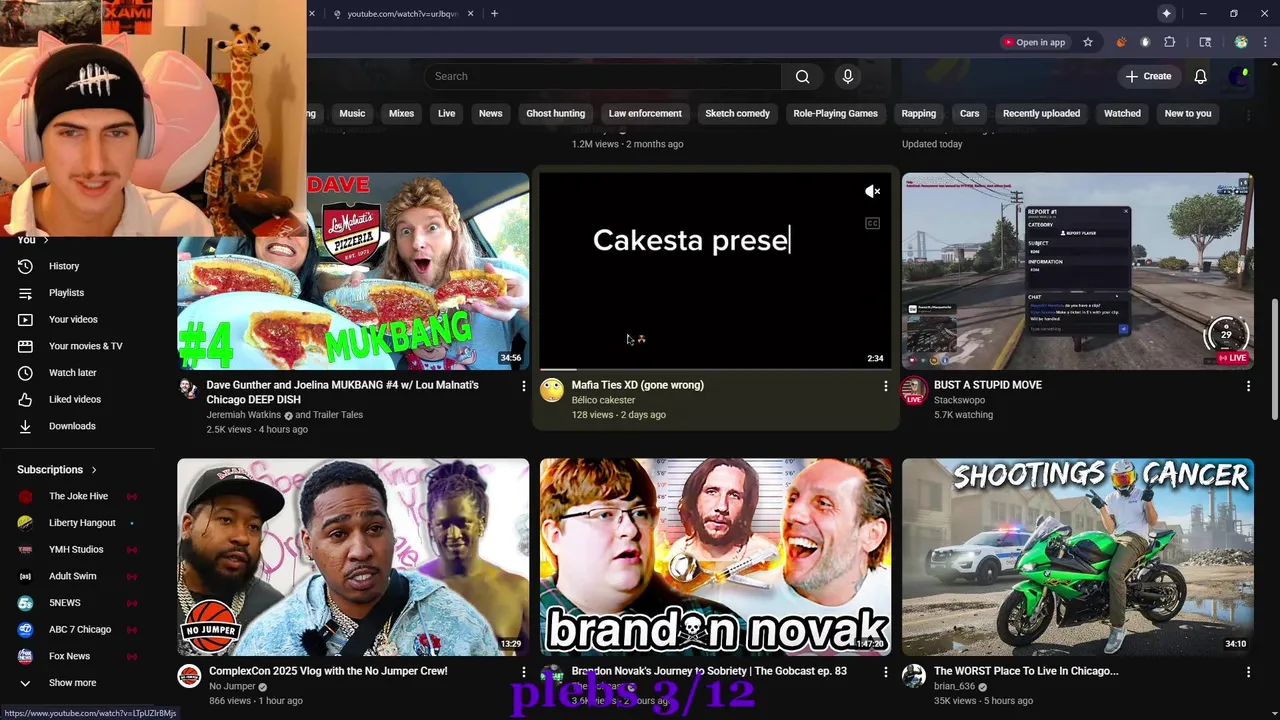Open a new browser tab

[494, 14]
